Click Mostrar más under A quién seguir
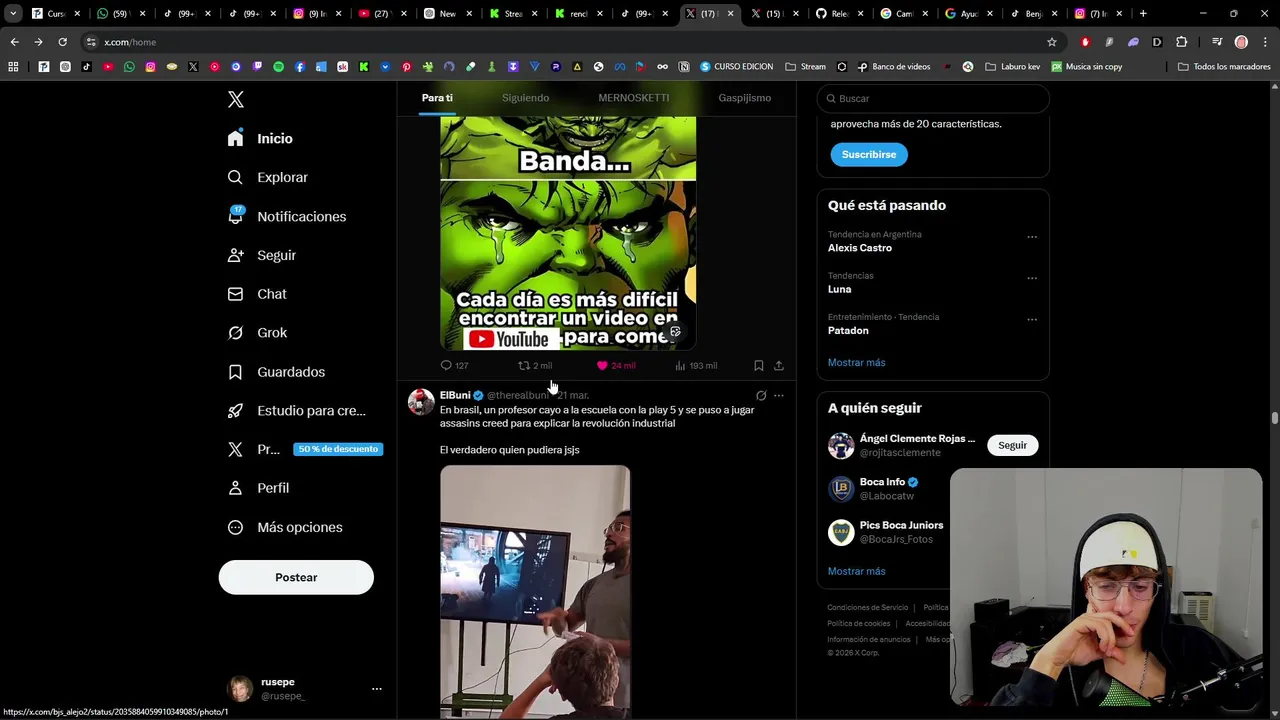Viewport: 1280px width, 720px height. pyautogui.click(x=856, y=571)
